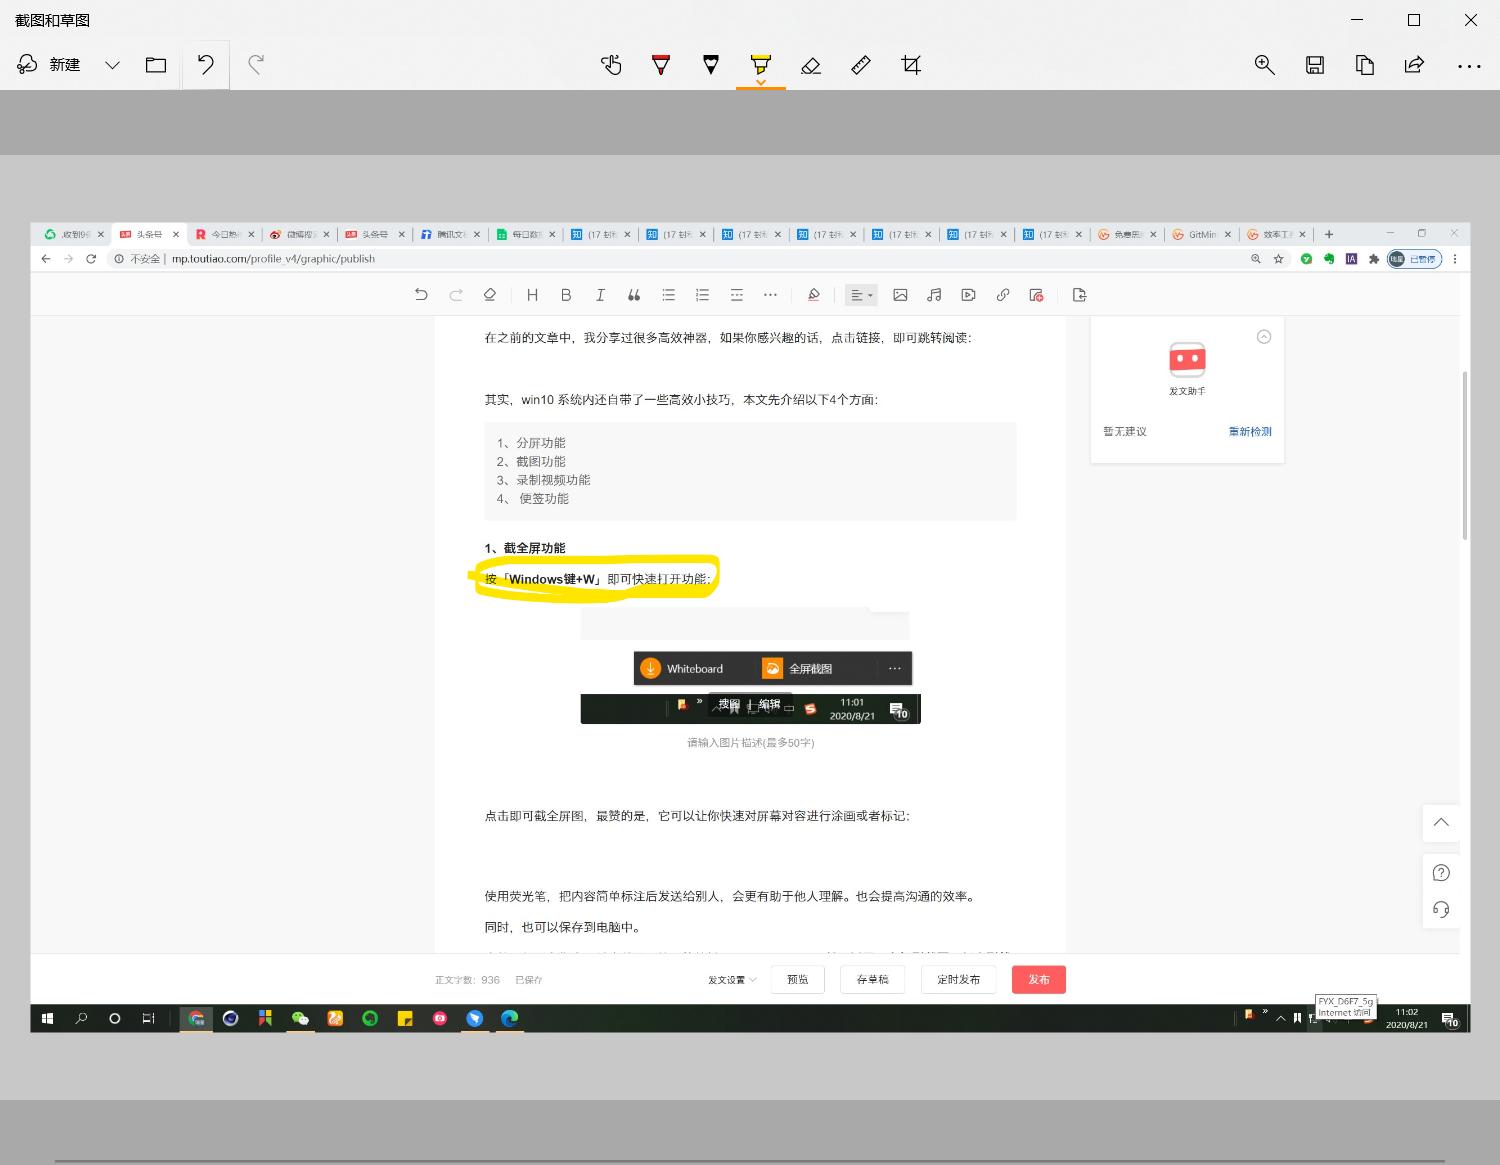Toggle bold formatting in the editor
Viewport: 1500px width, 1165px height.
[x=566, y=295]
